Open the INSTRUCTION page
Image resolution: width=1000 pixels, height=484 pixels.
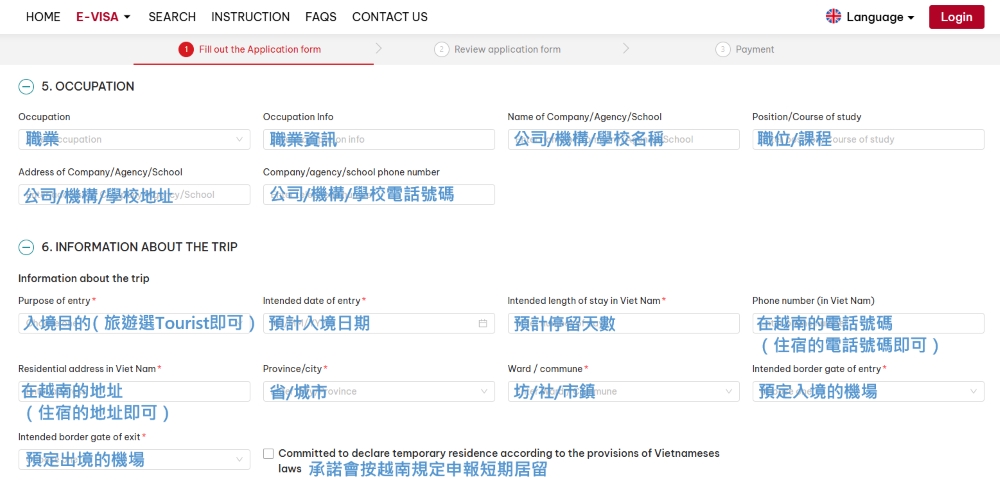click(x=250, y=17)
